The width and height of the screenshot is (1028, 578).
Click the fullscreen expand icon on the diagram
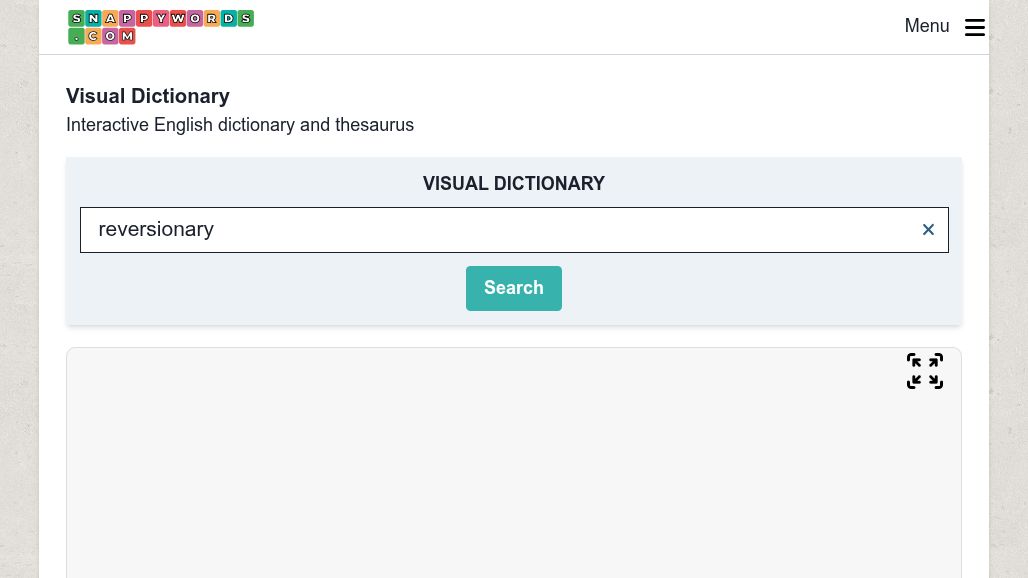click(925, 371)
